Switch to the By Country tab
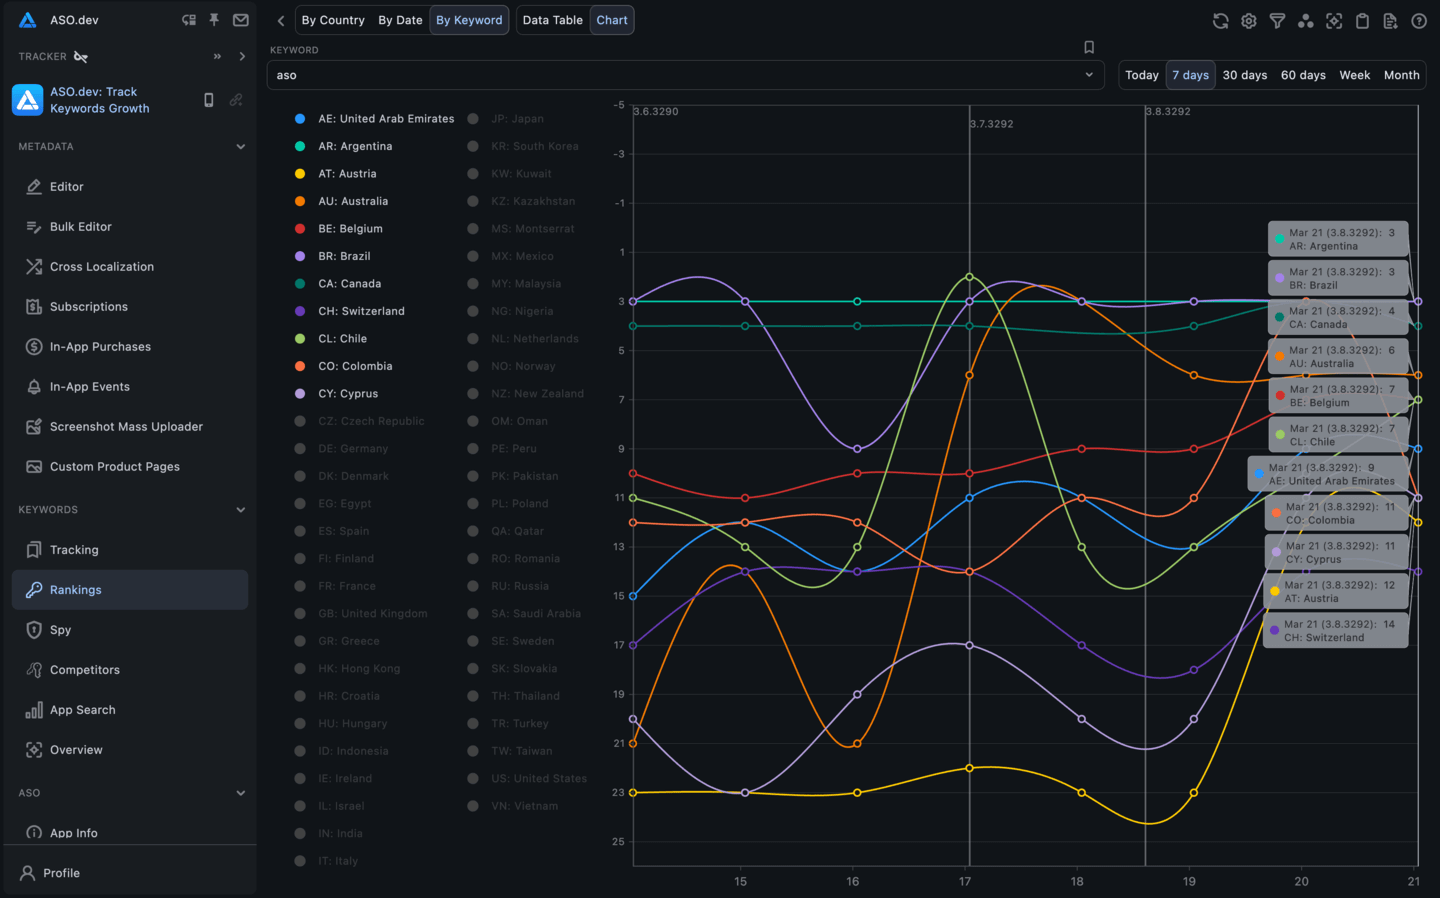1440x898 pixels. 333,19
